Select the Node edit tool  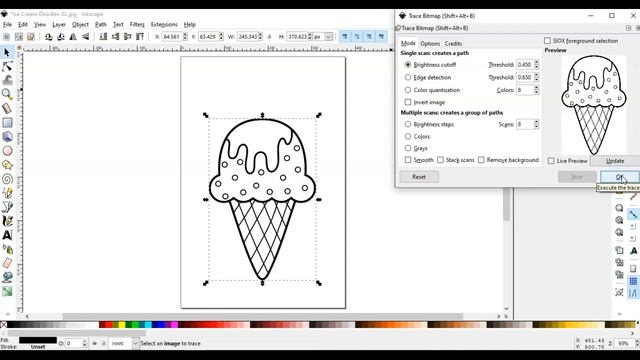pos(7,67)
